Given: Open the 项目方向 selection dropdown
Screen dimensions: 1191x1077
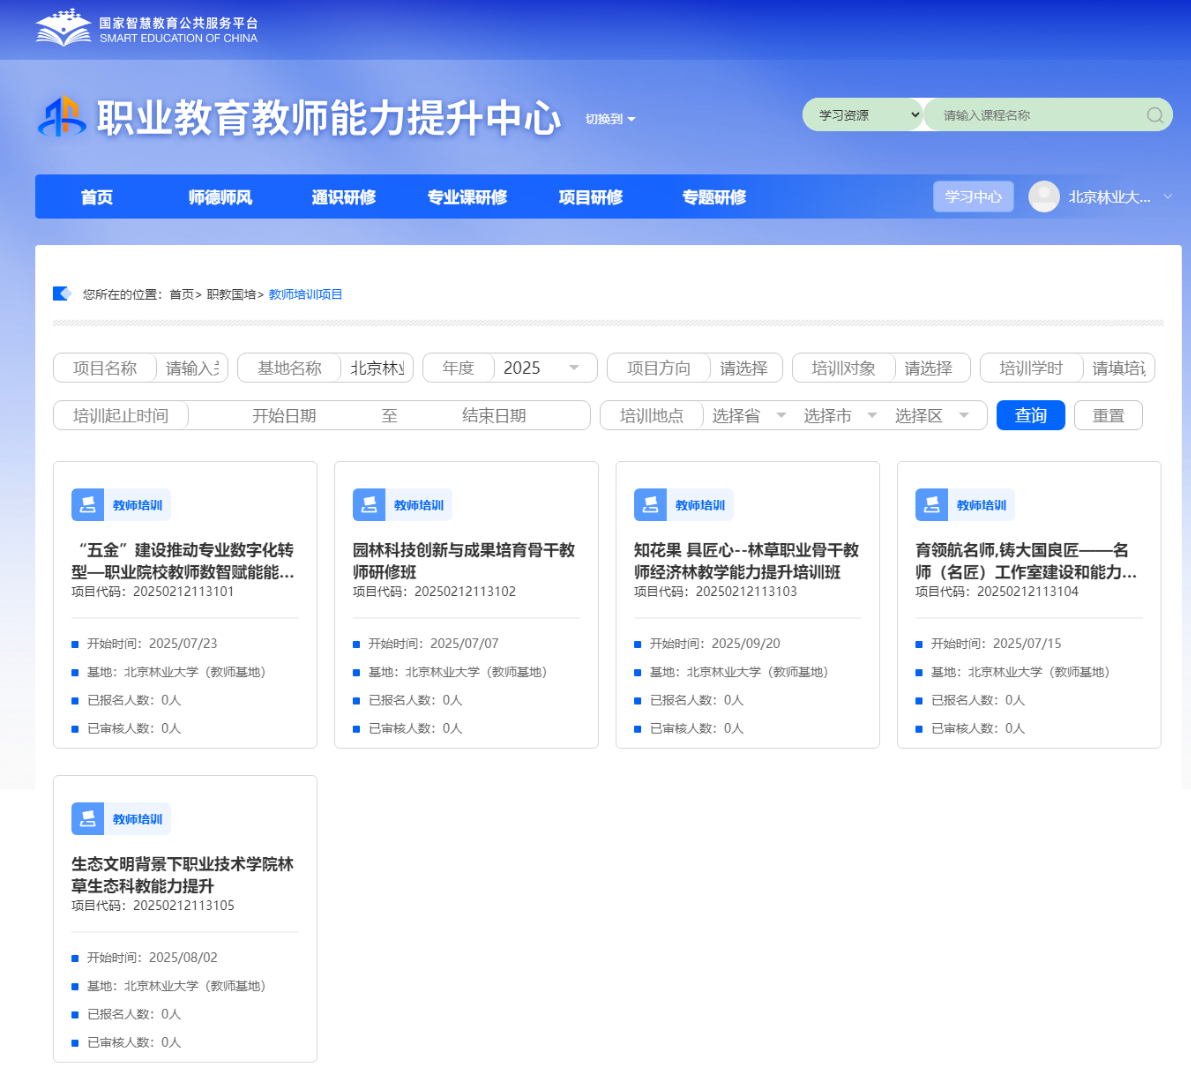Looking at the screenshot, I should (745, 367).
